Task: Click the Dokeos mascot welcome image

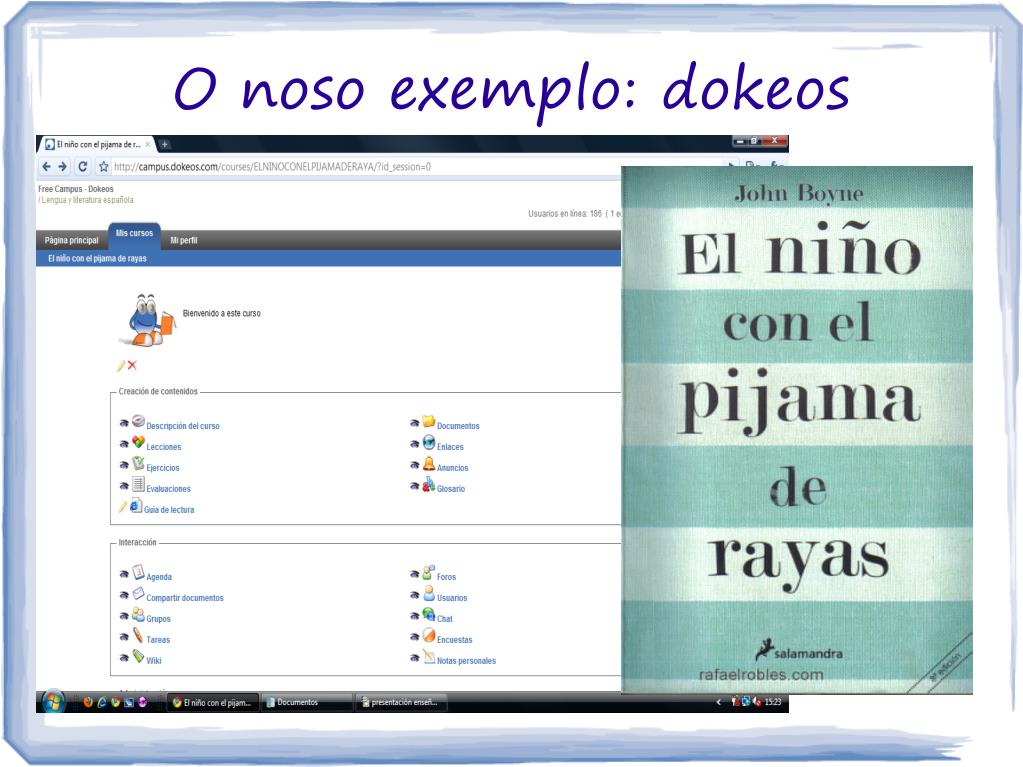Action: point(147,320)
